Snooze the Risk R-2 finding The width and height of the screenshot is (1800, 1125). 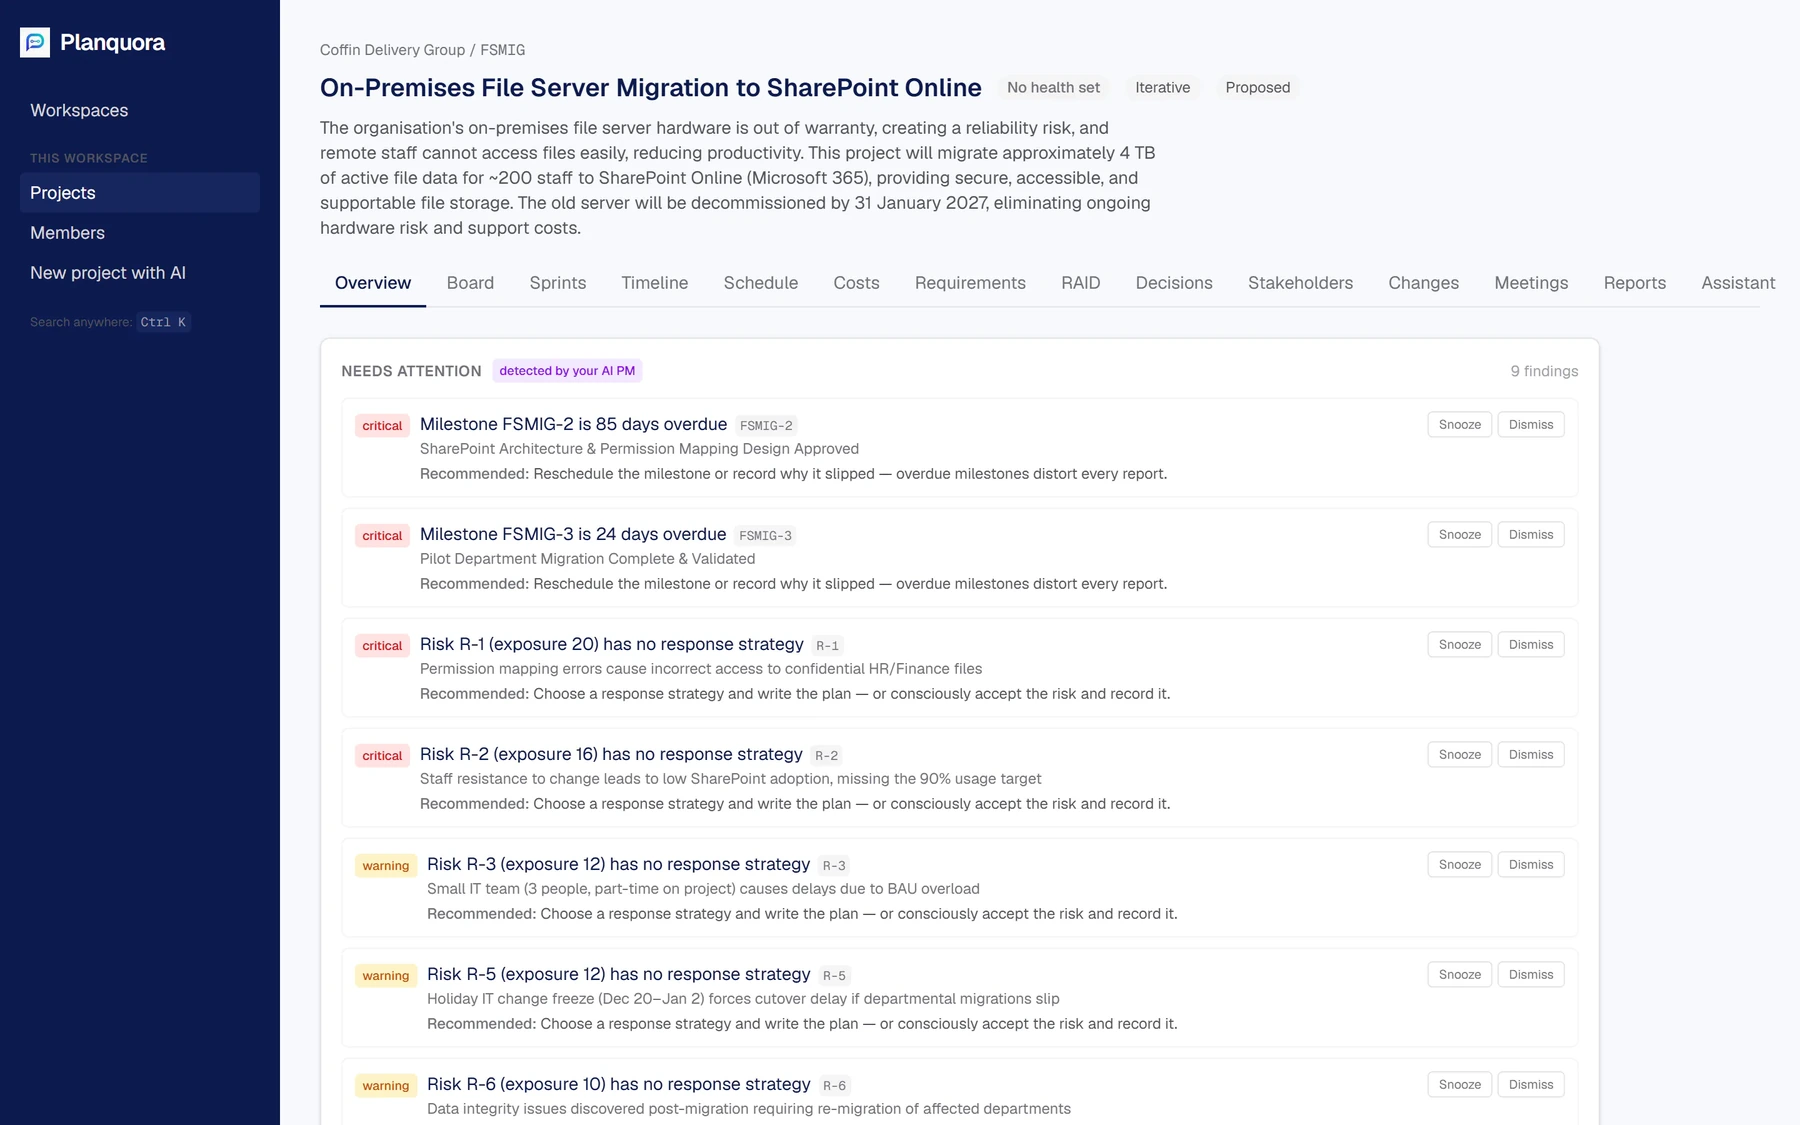(x=1459, y=755)
